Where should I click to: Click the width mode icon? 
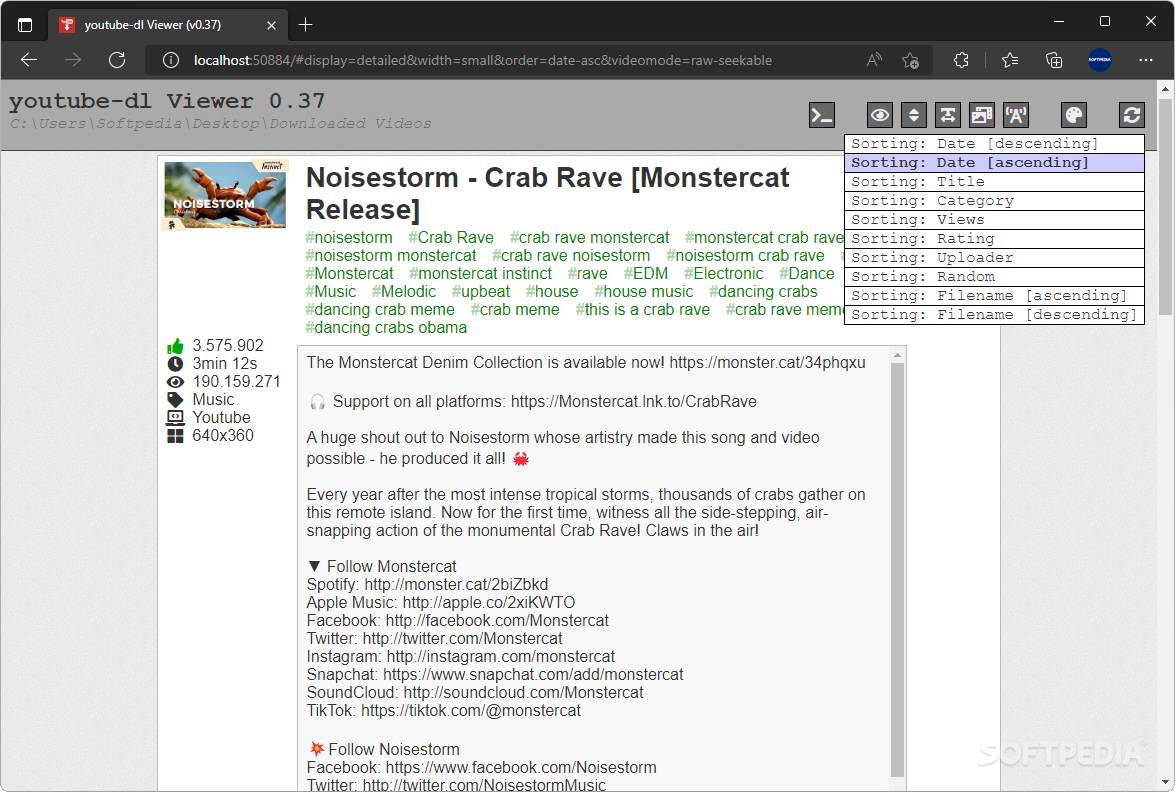948,115
